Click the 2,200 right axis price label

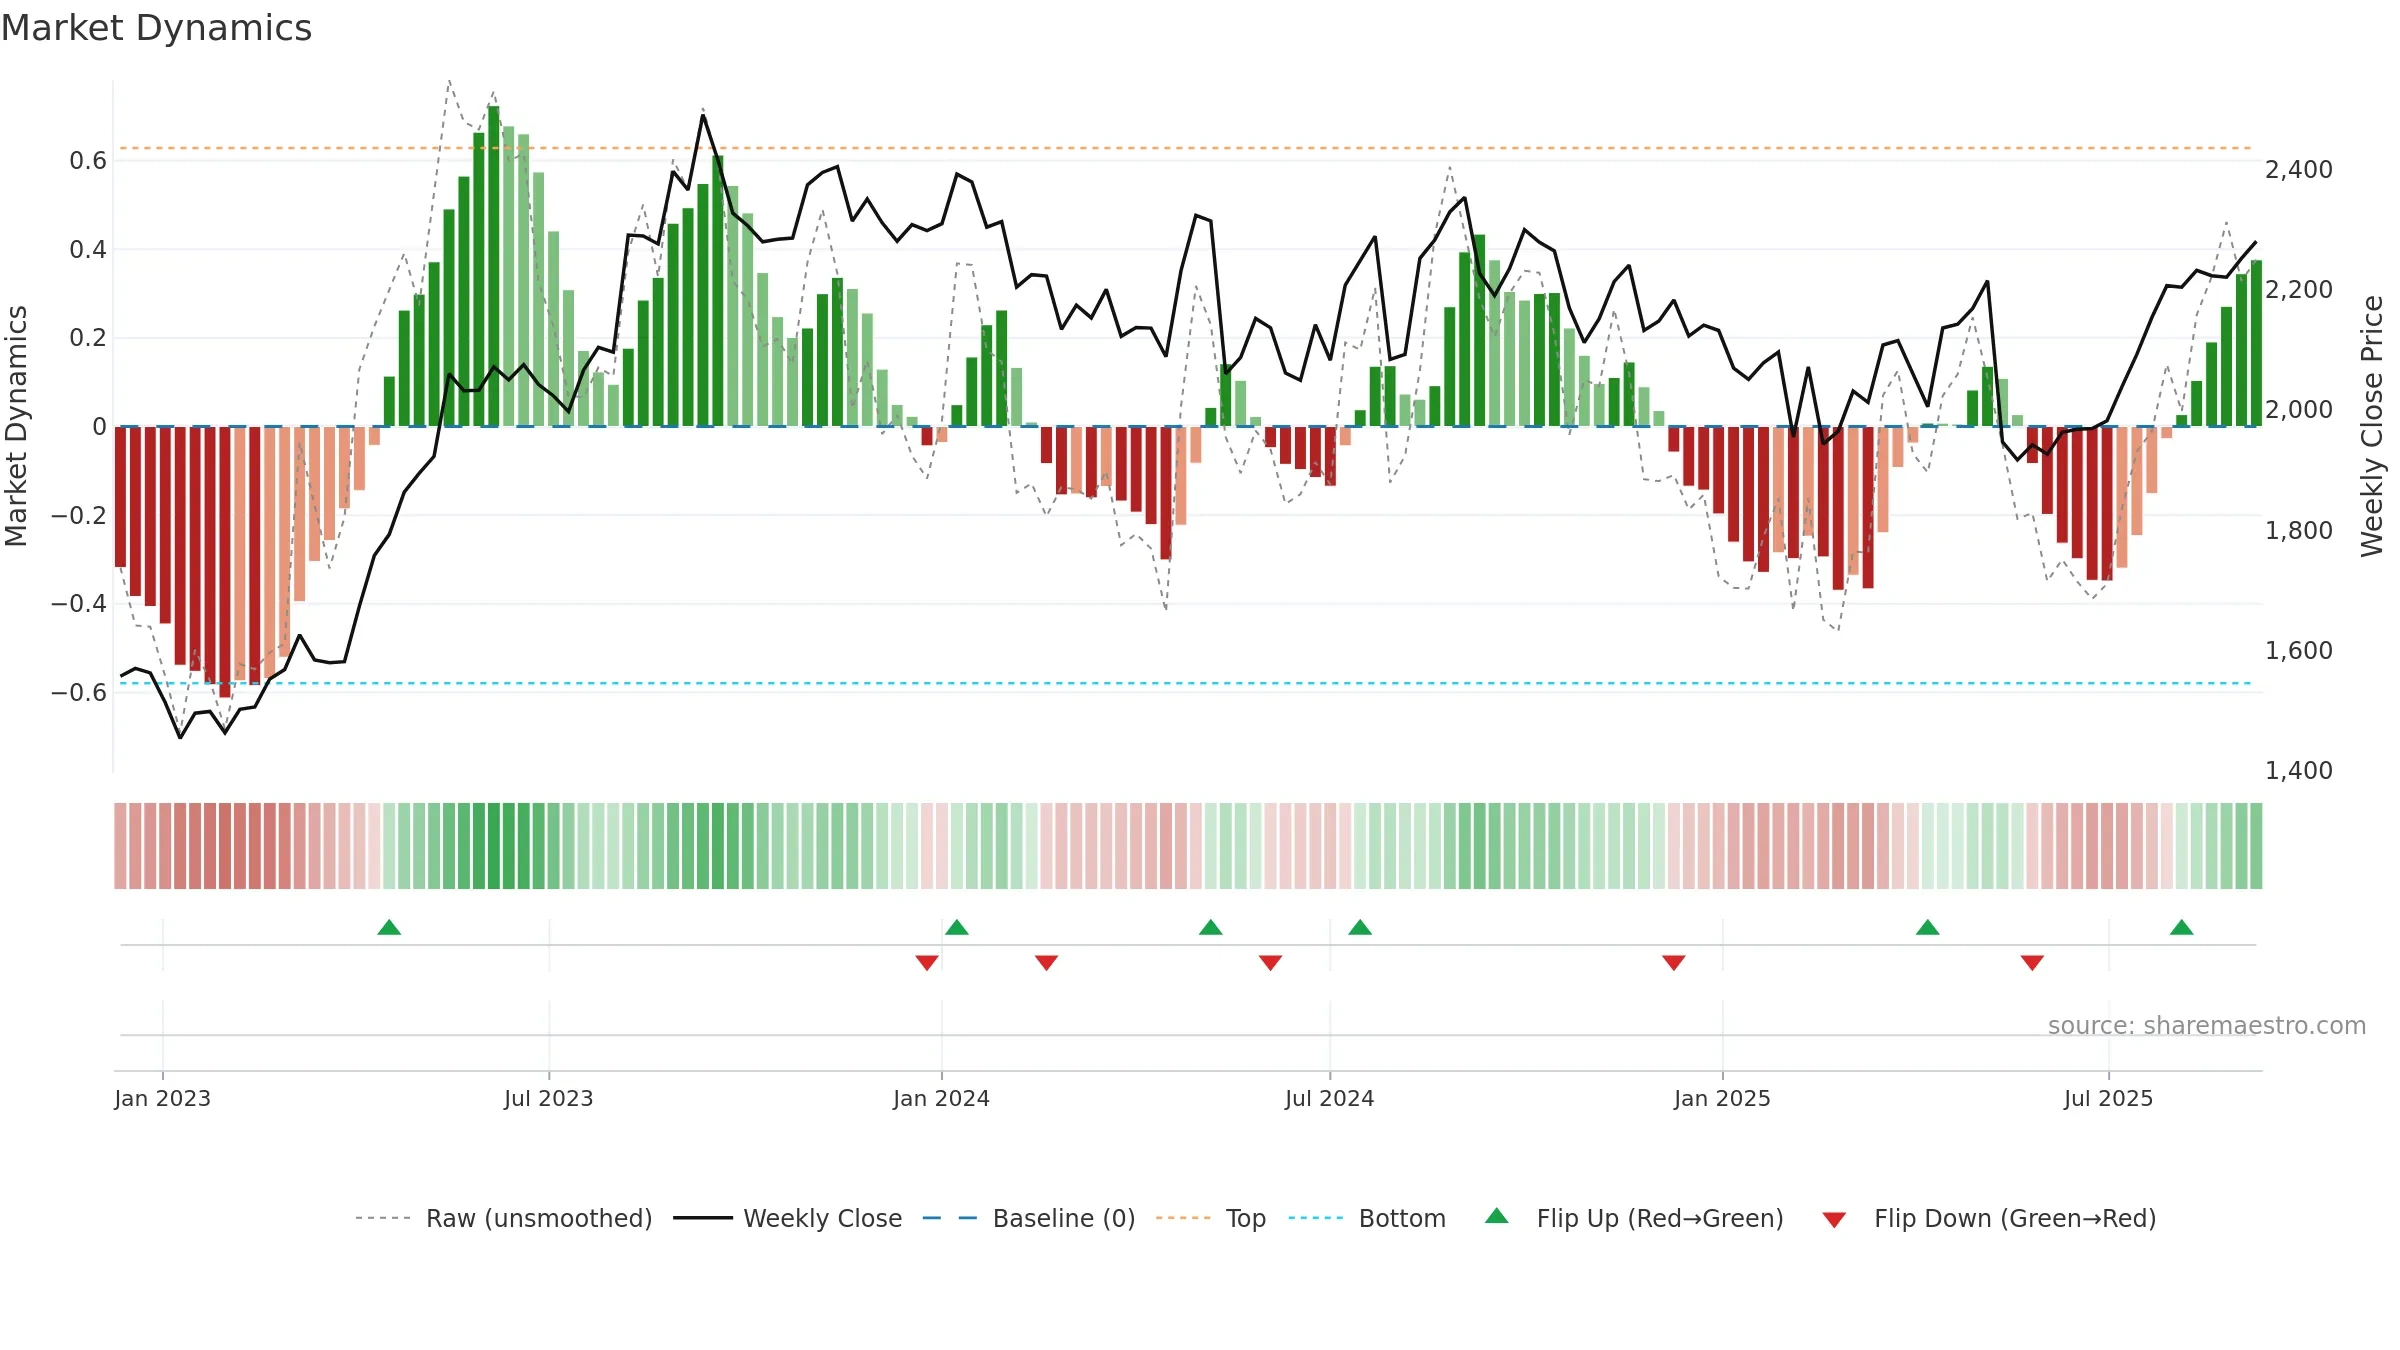[x=2299, y=289]
